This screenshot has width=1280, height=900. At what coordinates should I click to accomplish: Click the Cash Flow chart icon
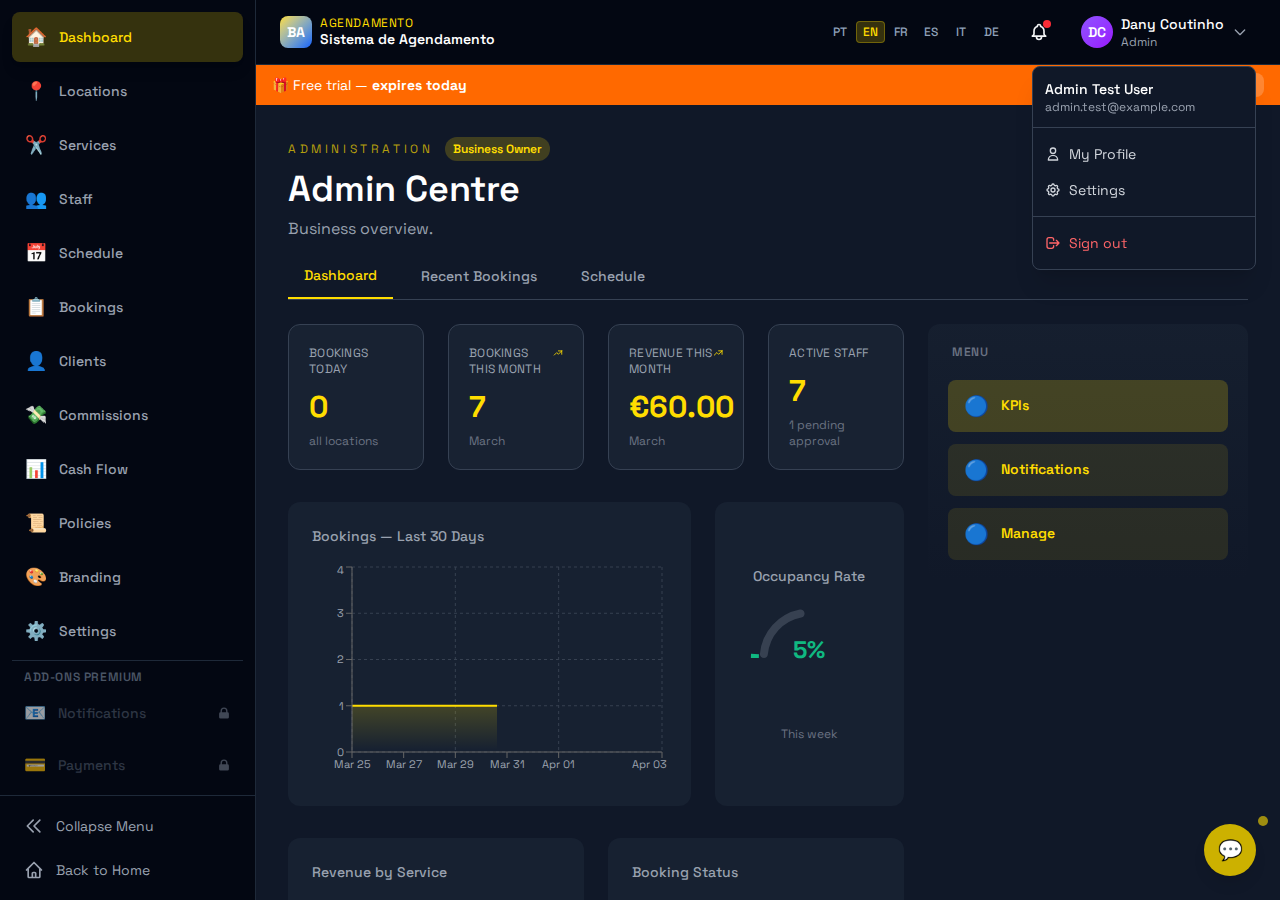coord(36,469)
